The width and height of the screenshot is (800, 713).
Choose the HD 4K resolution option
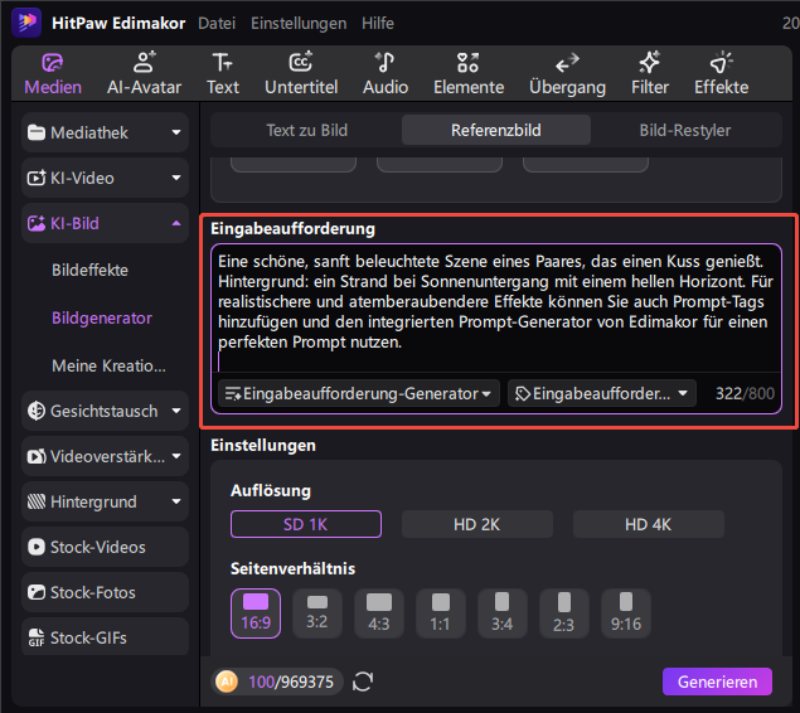click(648, 524)
